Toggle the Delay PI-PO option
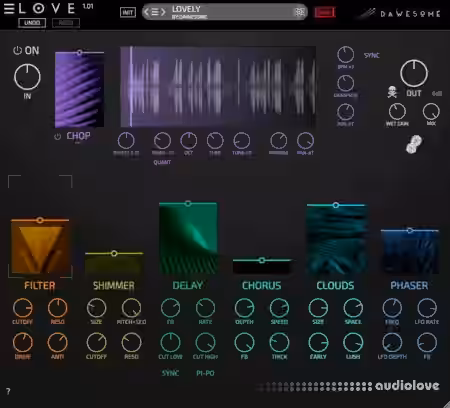The width and height of the screenshot is (450, 408). click(x=205, y=373)
